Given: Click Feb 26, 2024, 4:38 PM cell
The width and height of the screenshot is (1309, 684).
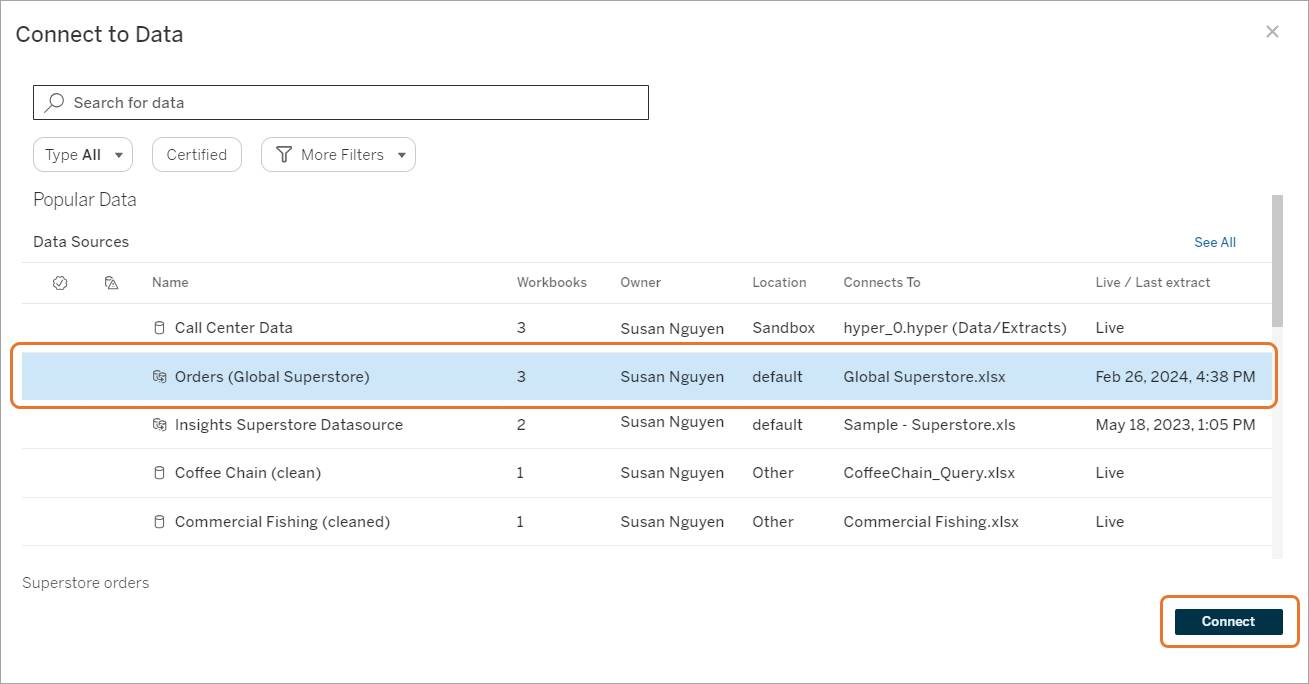Looking at the screenshot, I should (1175, 377).
